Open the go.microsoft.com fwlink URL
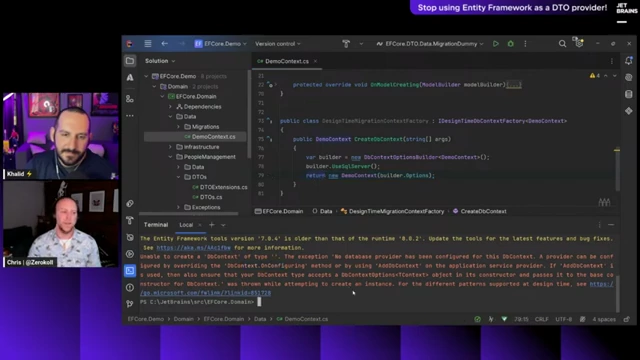The height and width of the screenshot is (360, 640). 205,293
